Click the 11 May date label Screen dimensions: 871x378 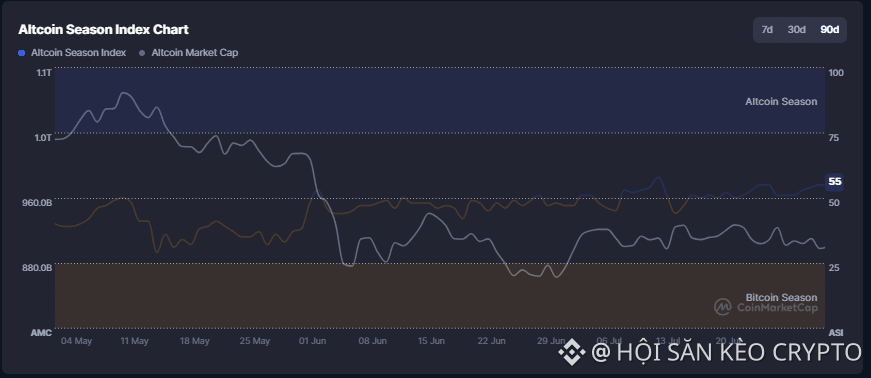134,341
